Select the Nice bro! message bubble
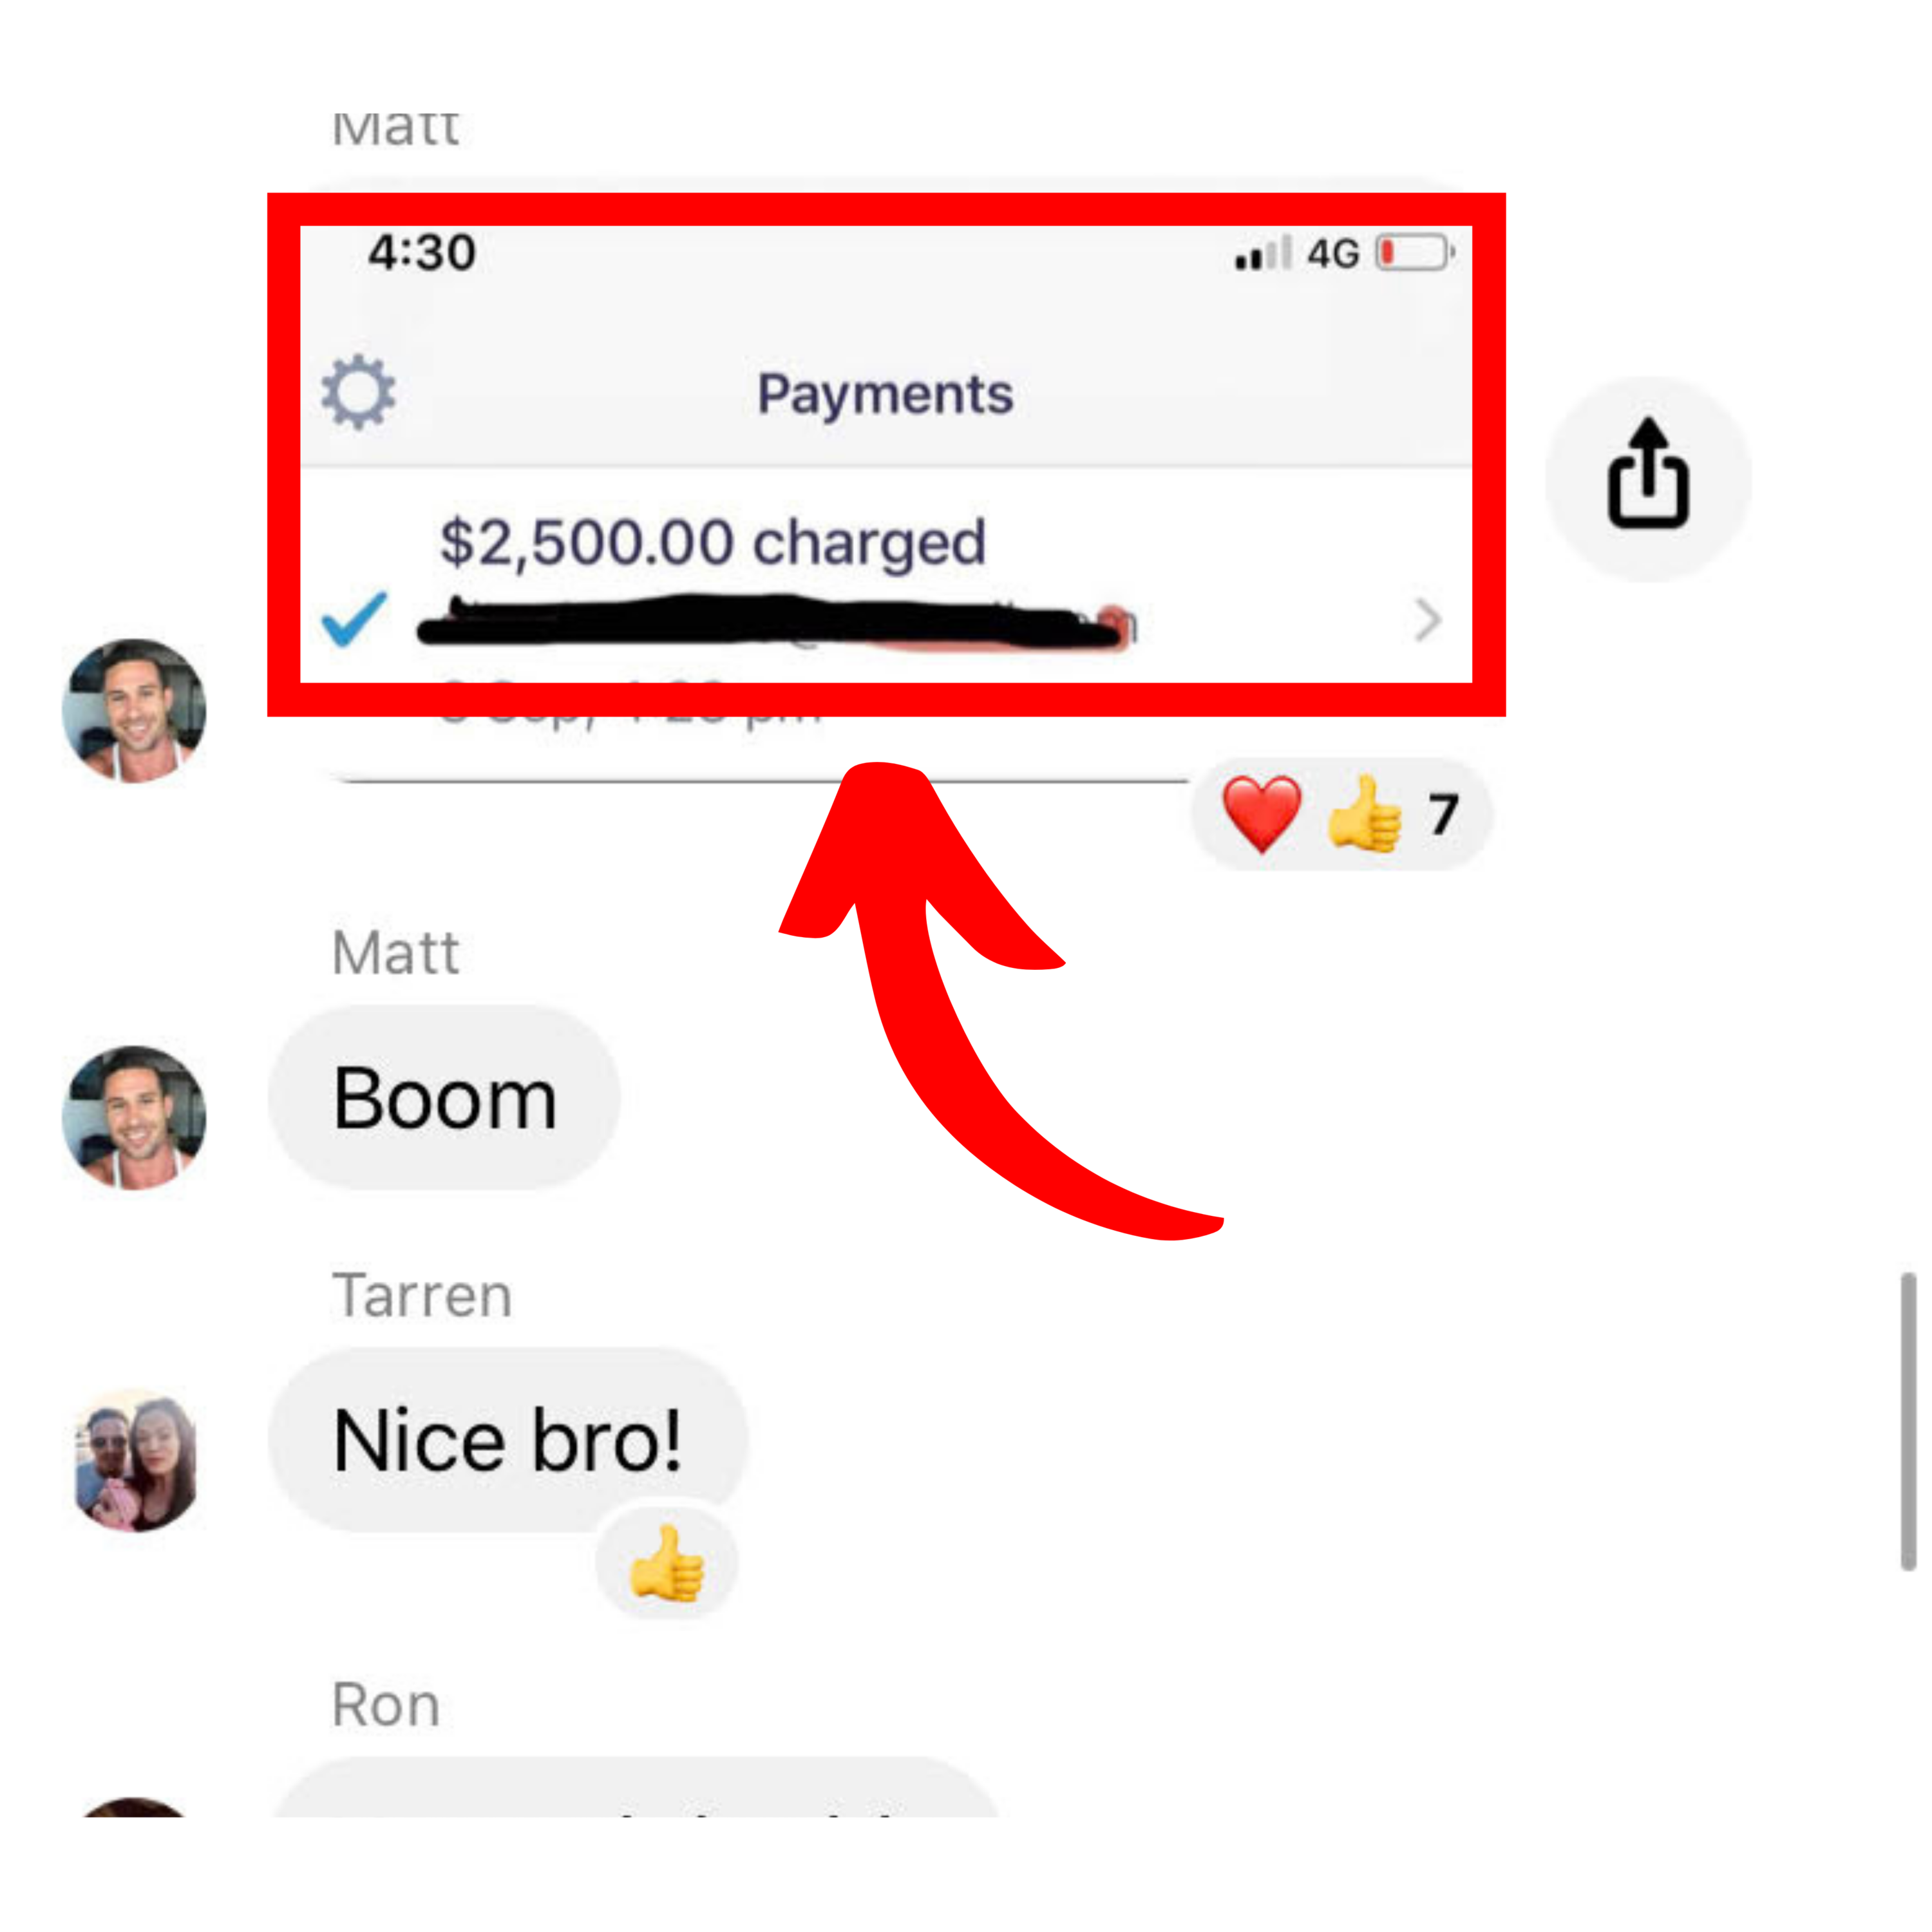The image size is (1932, 1932). pos(508,1439)
